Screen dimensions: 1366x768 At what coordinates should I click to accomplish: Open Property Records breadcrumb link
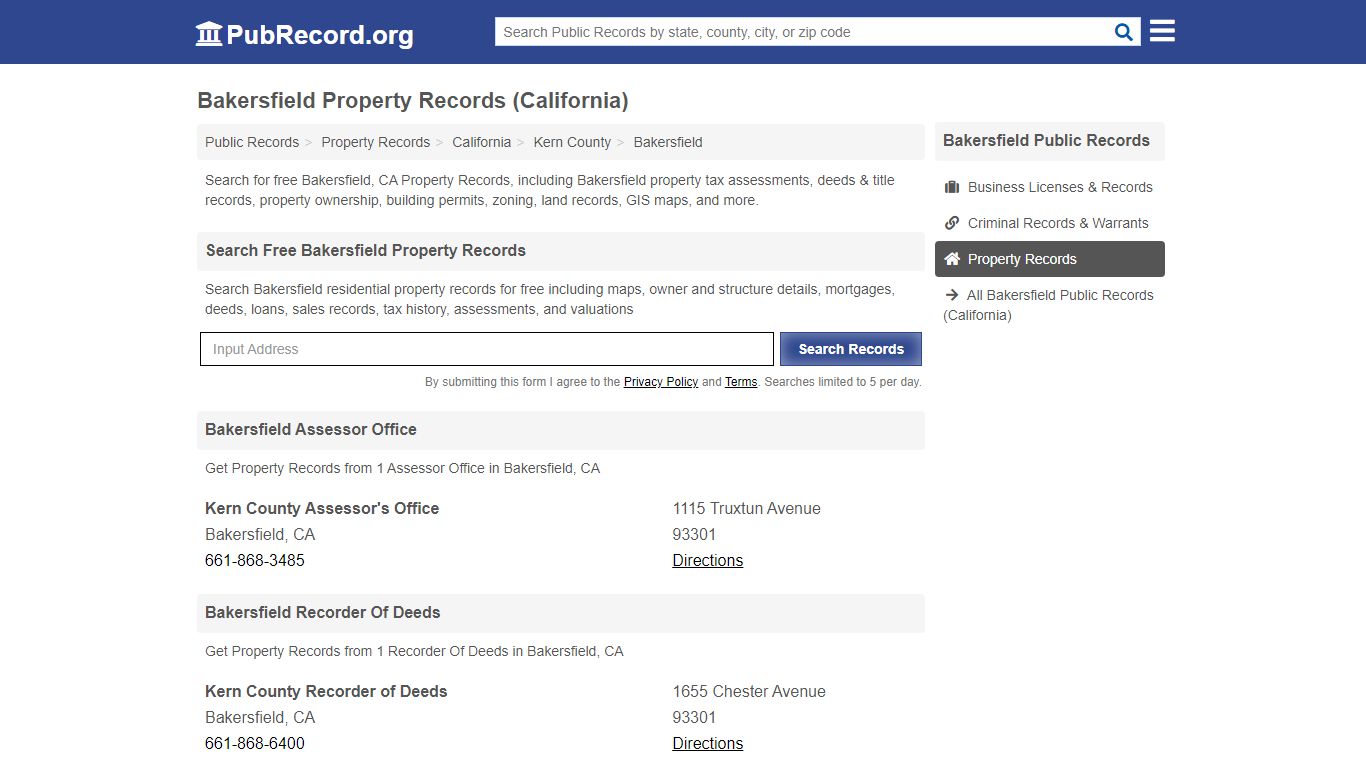[376, 142]
